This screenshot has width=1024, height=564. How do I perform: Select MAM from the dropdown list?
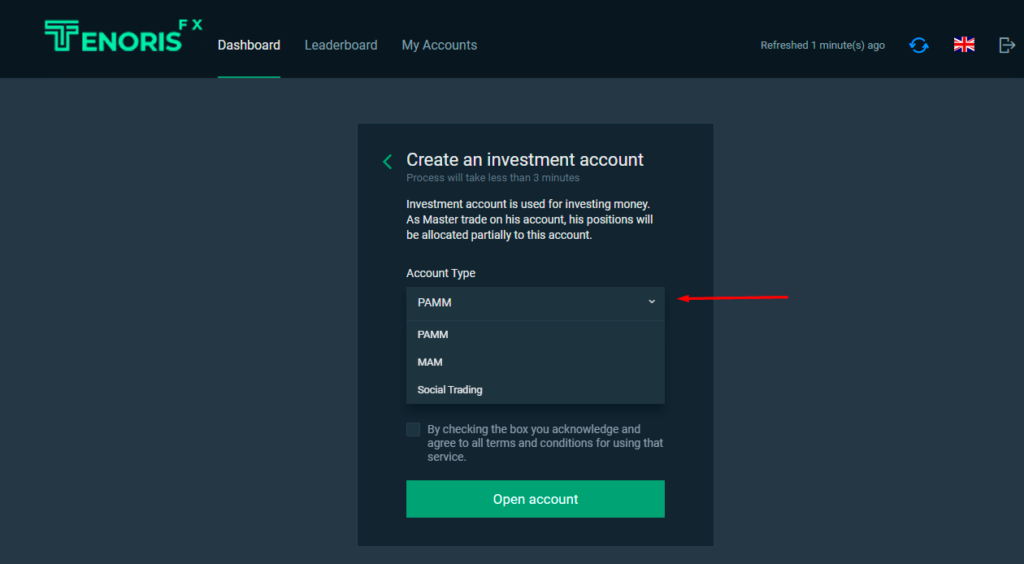[430, 362]
